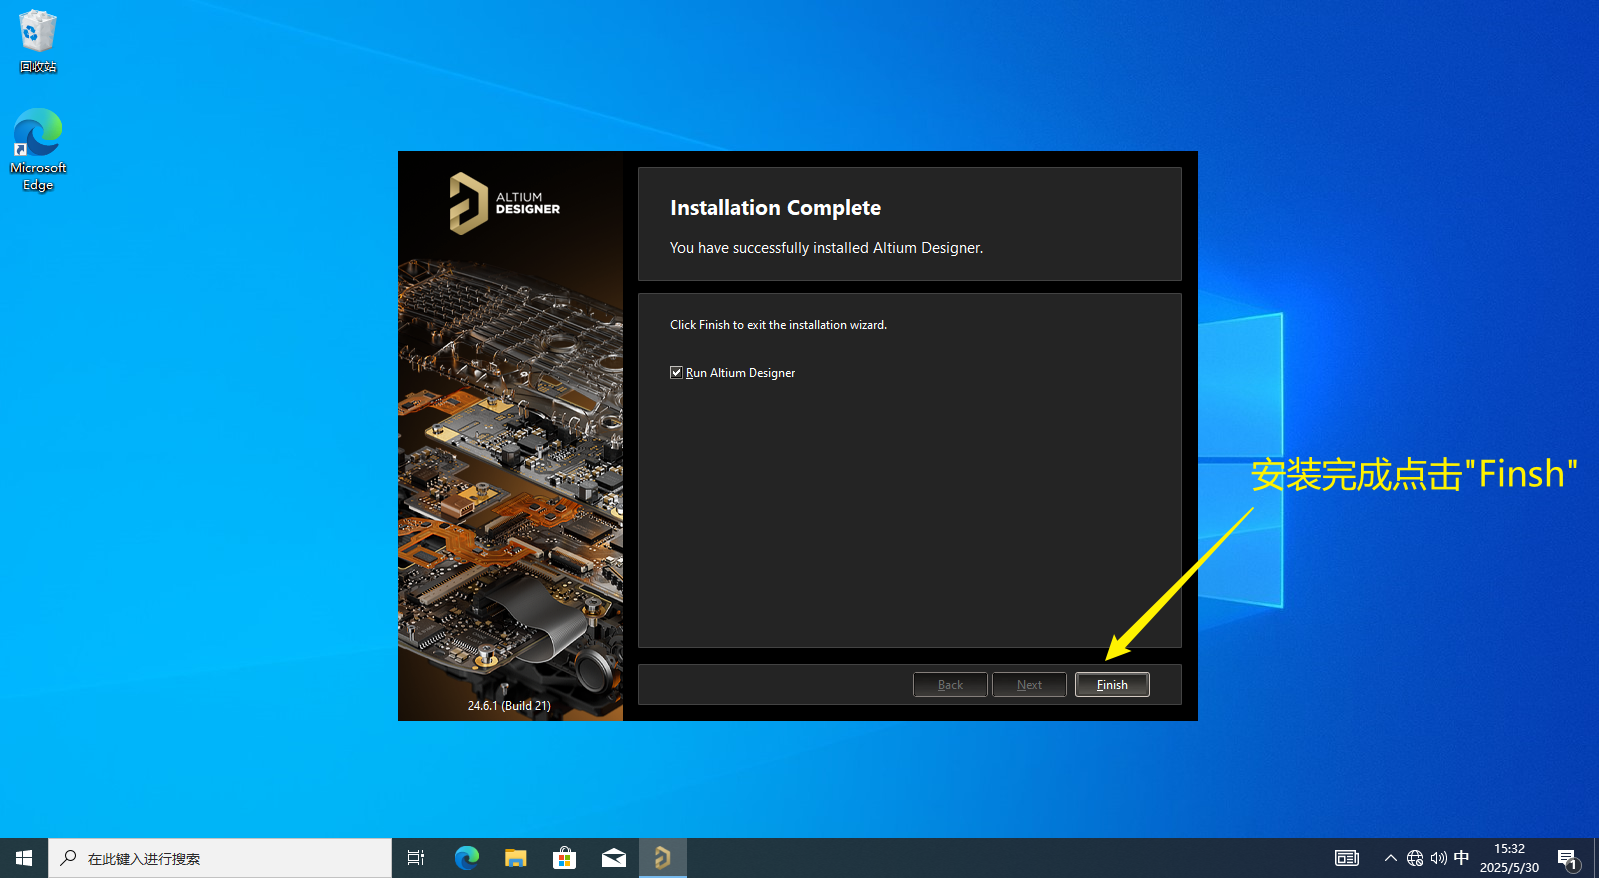Click the taskbar search box
The image size is (1599, 878).
(220, 858)
